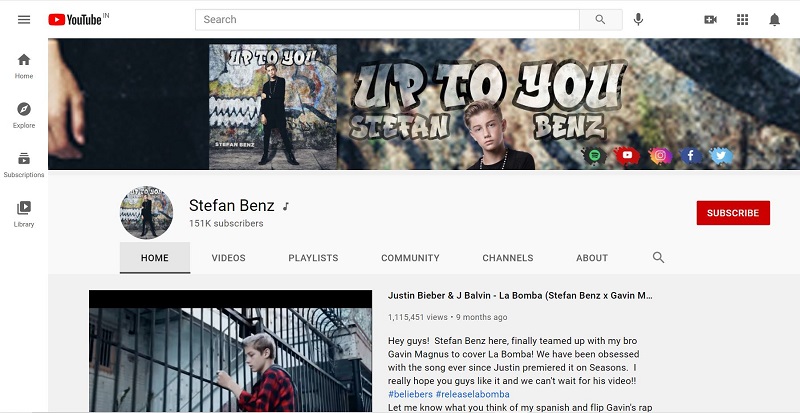The width and height of the screenshot is (800, 413).
Task: Open Explore in the sidebar
Action: coord(24,115)
